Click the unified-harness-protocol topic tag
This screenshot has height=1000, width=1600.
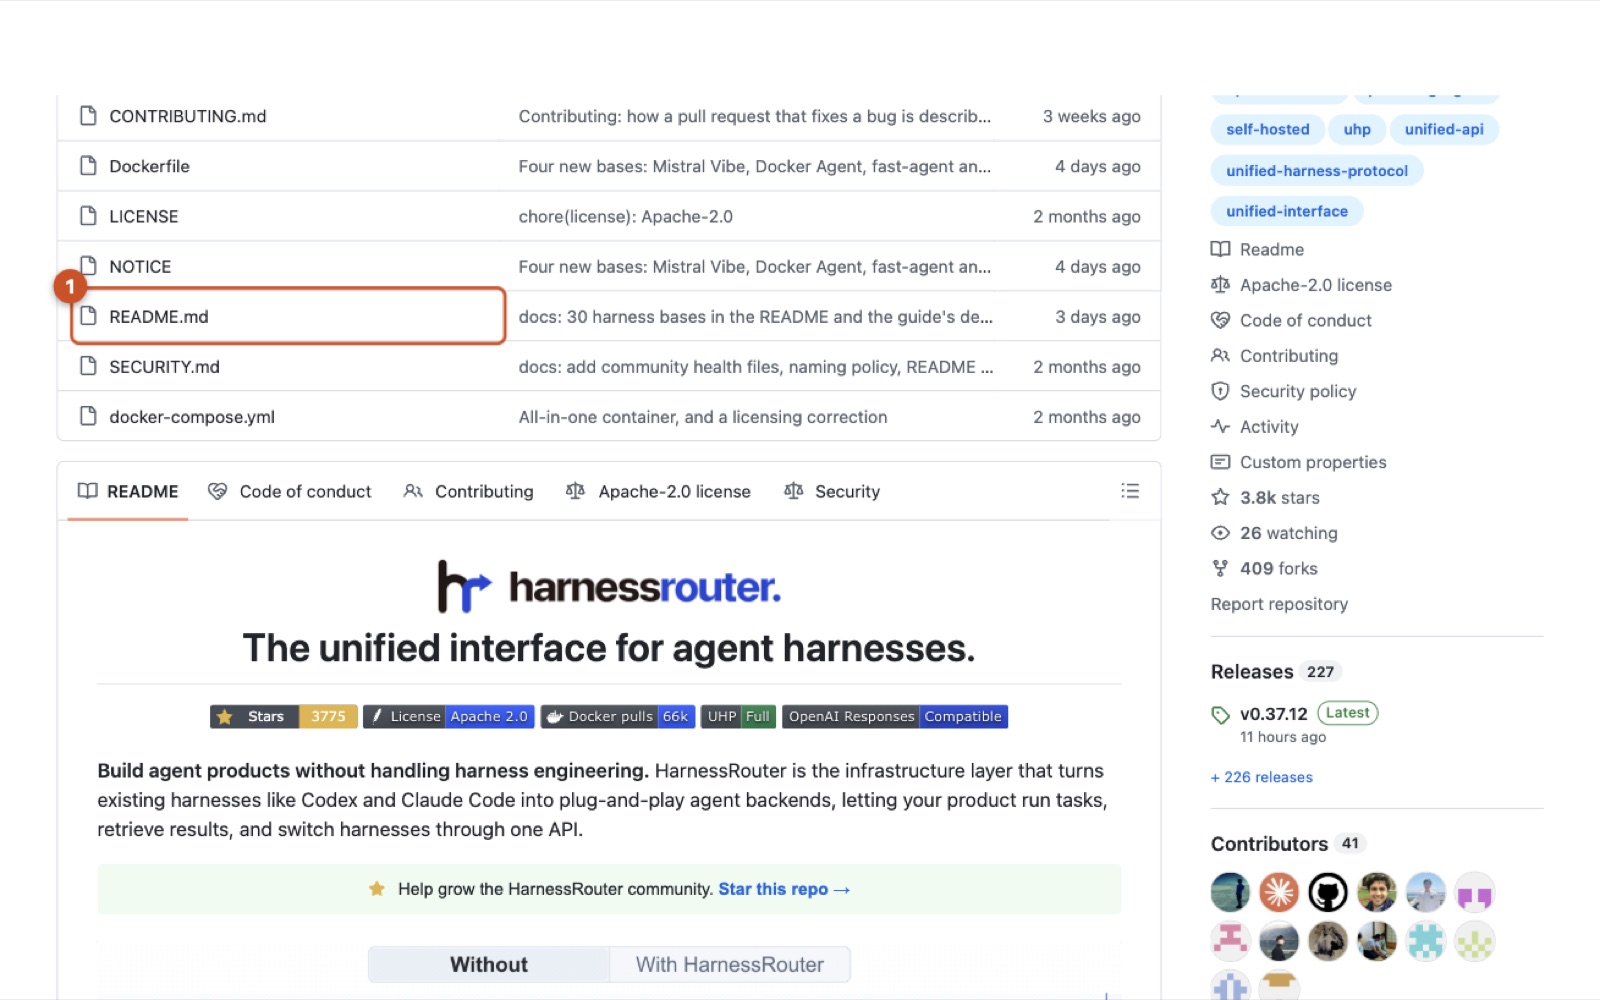click(x=1317, y=171)
